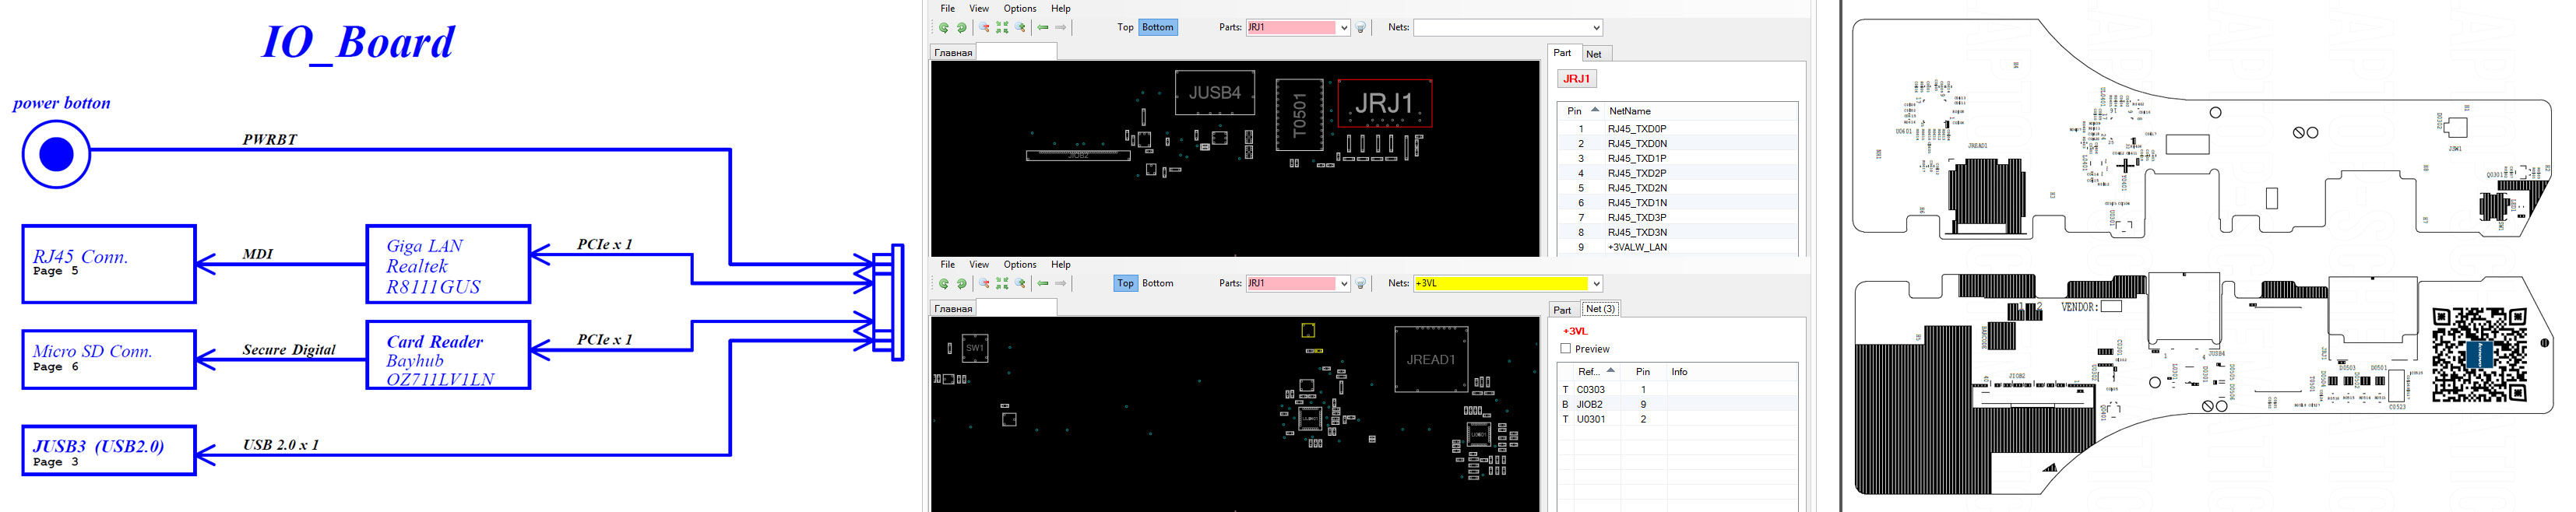The width and height of the screenshot is (2576, 512).
Task: Click fit-to-window icon in lower viewer toolbar
Action: [1002, 284]
